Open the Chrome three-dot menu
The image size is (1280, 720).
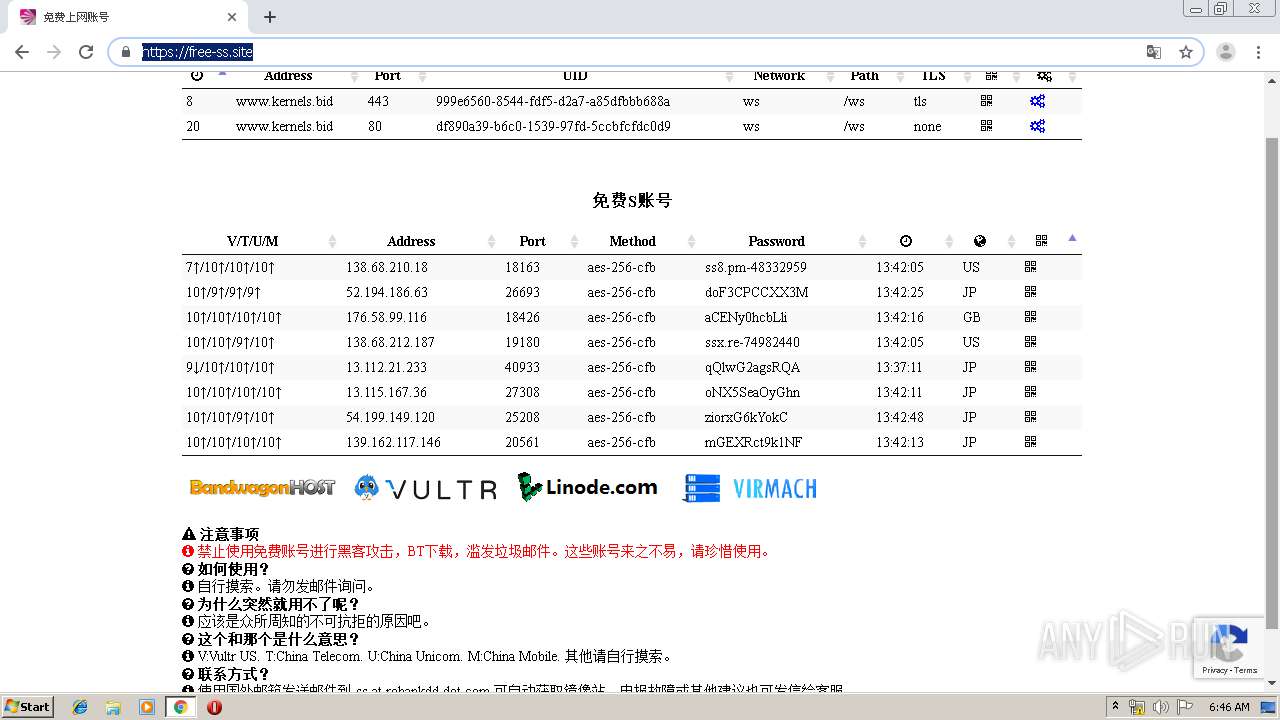pos(1259,52)
